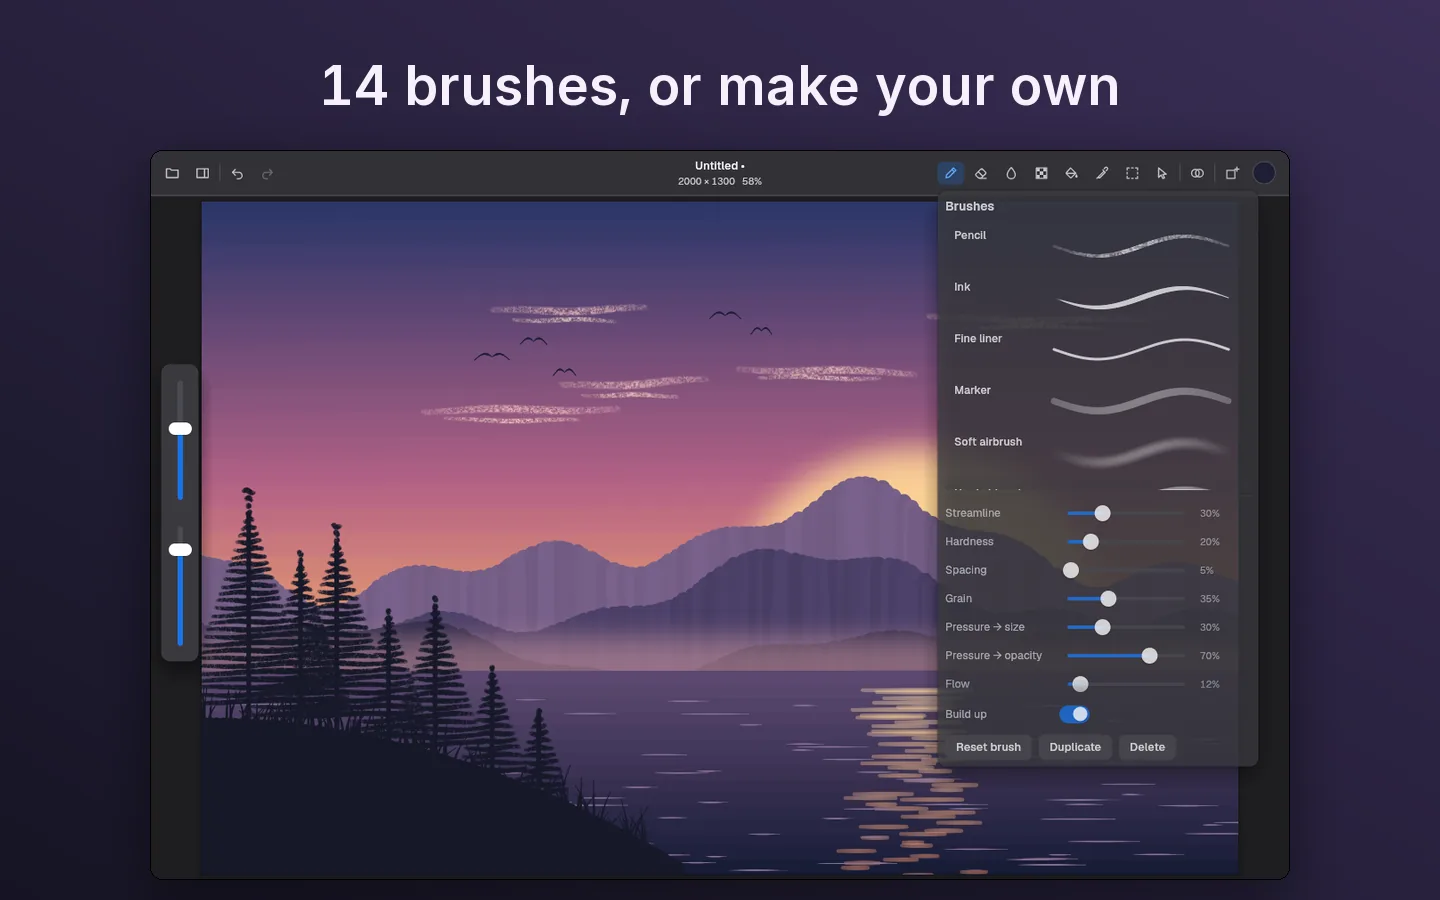Click the Streamline slider handle
This screenshot has width=1440, height=900.
tap(1102, 513)
